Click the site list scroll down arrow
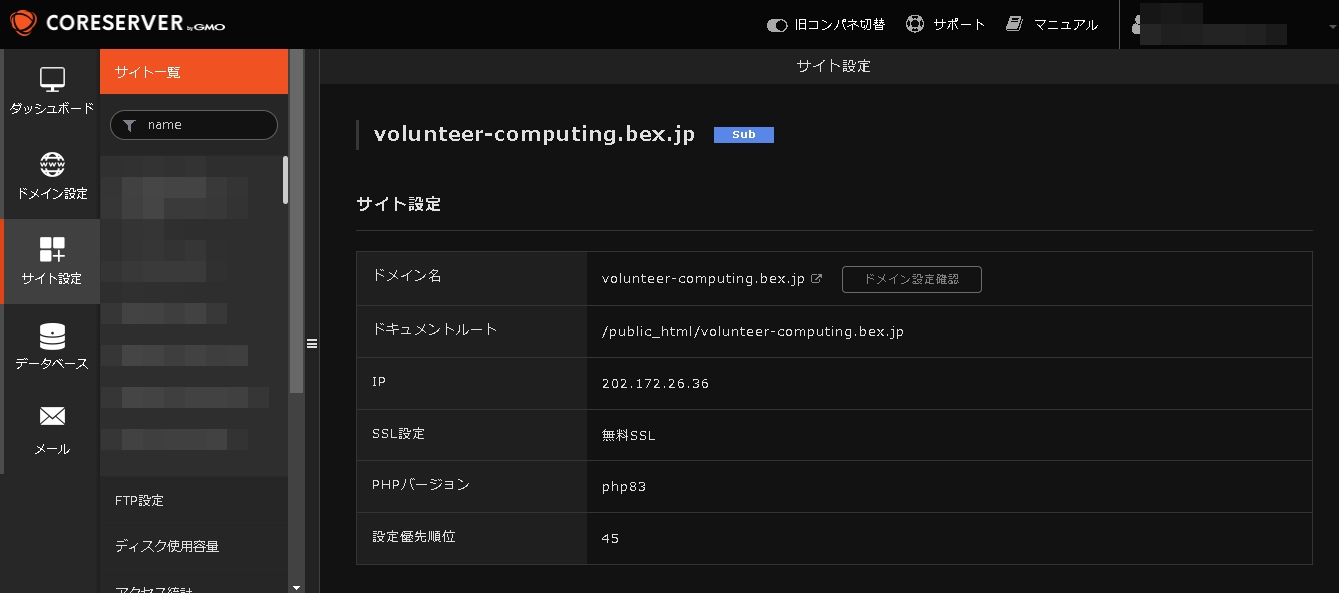This screenshot has height=593, width=1339. (295, 587)
